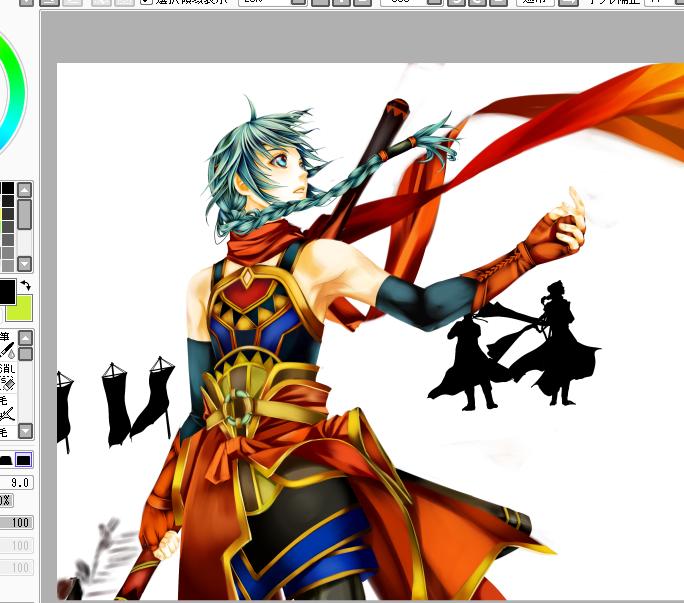This screenshot has height=603, width=684.
Task: Select the selection eraser tool
Action: pyautogui.click(x=7, y=376)
